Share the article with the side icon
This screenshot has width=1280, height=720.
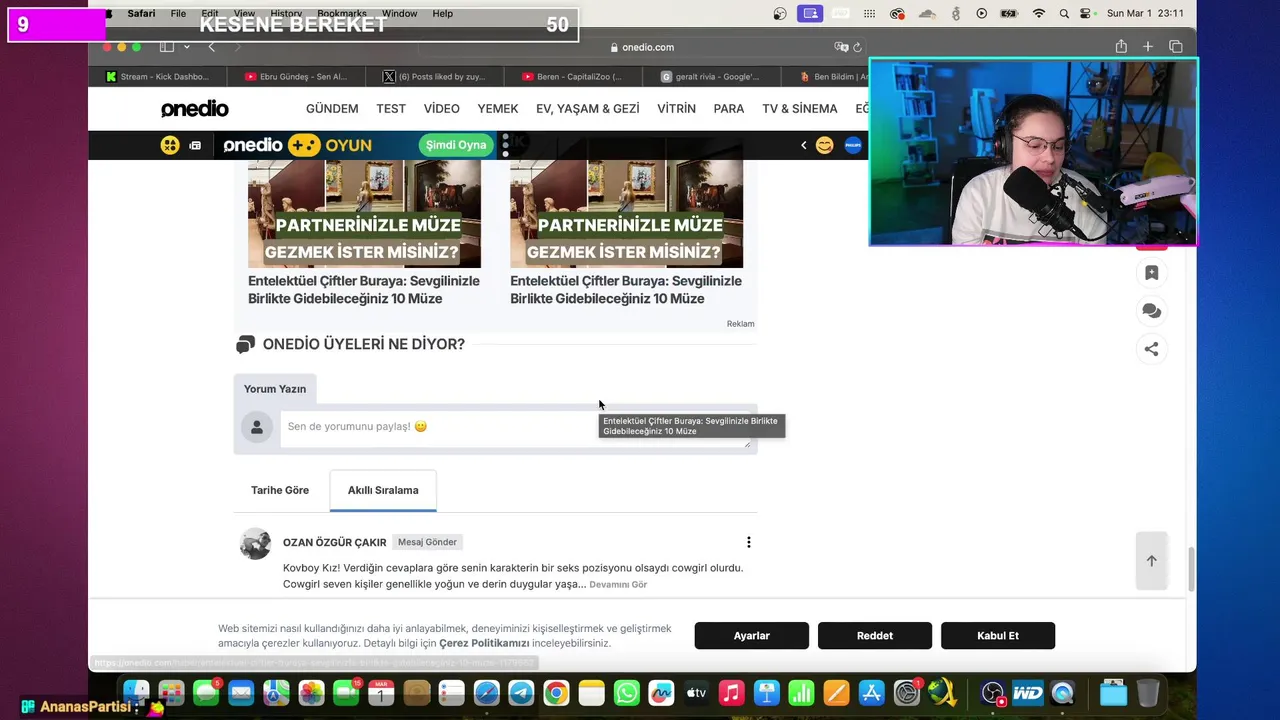point(1151,349)
